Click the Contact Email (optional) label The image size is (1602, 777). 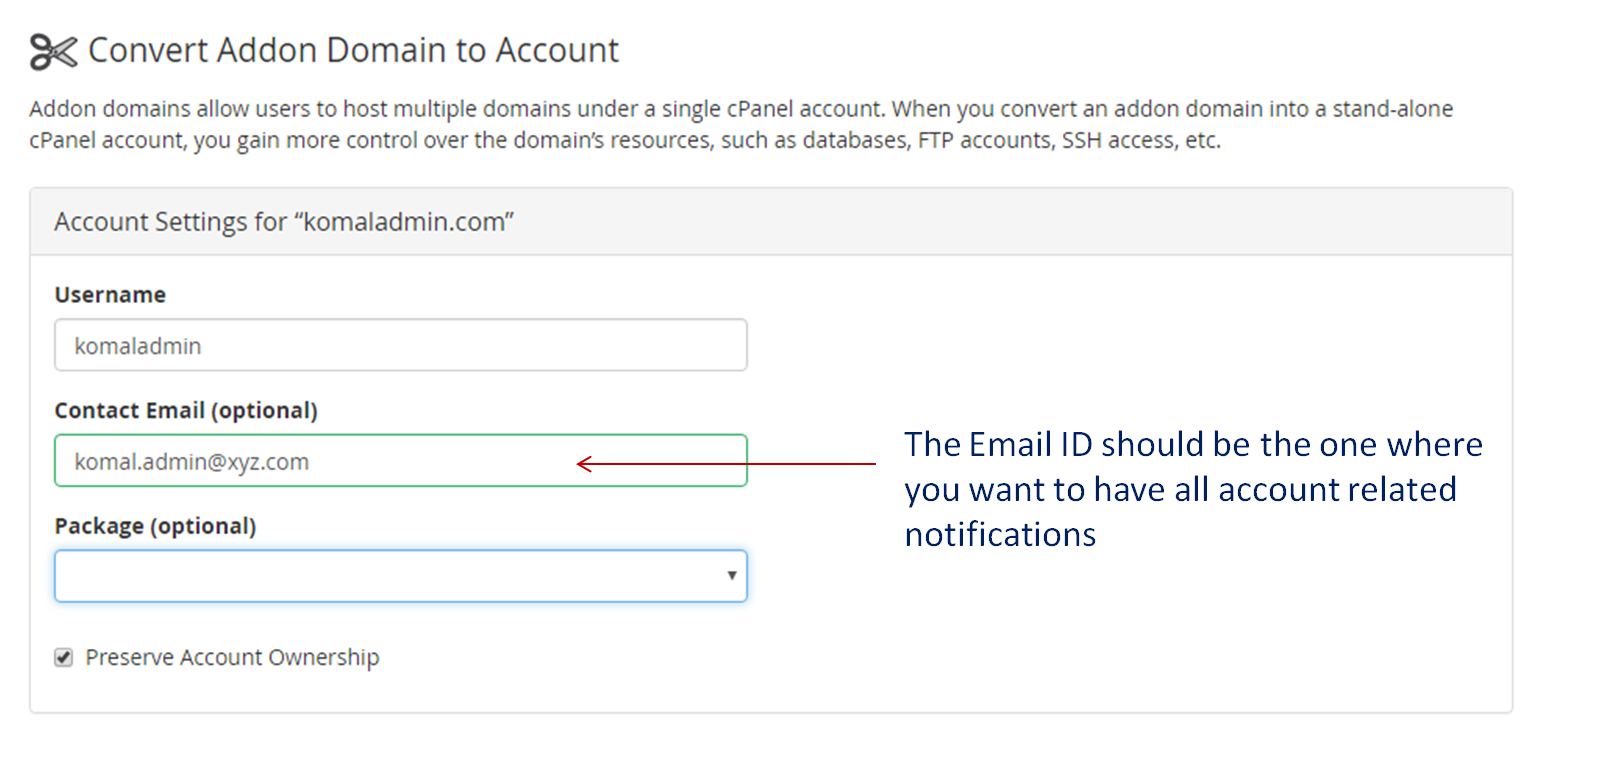[x=186, y=410]
